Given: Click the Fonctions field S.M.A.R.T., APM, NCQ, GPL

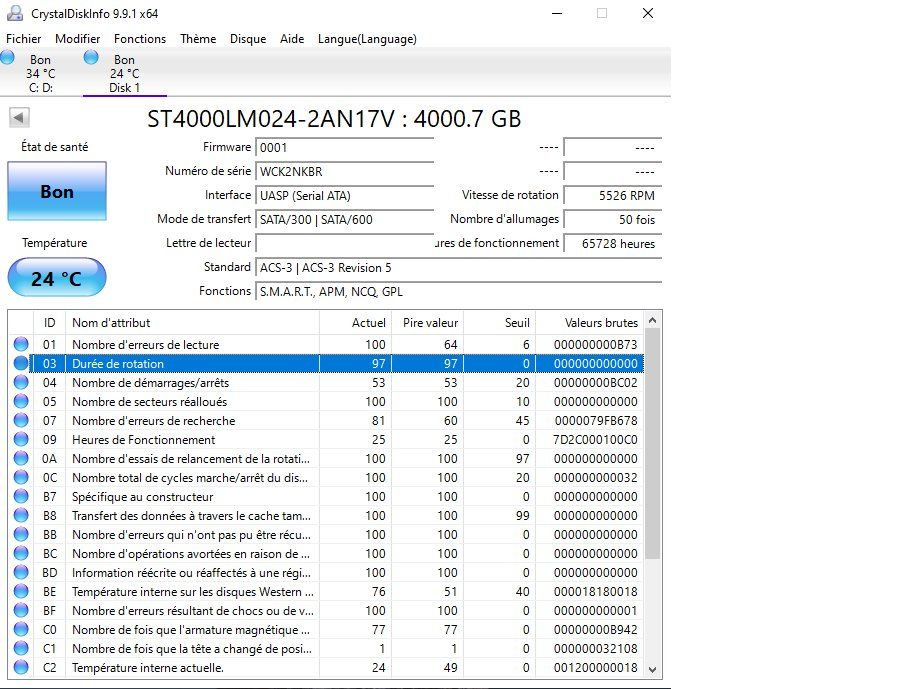Looking at the screenshot, I should pos(458,292).
